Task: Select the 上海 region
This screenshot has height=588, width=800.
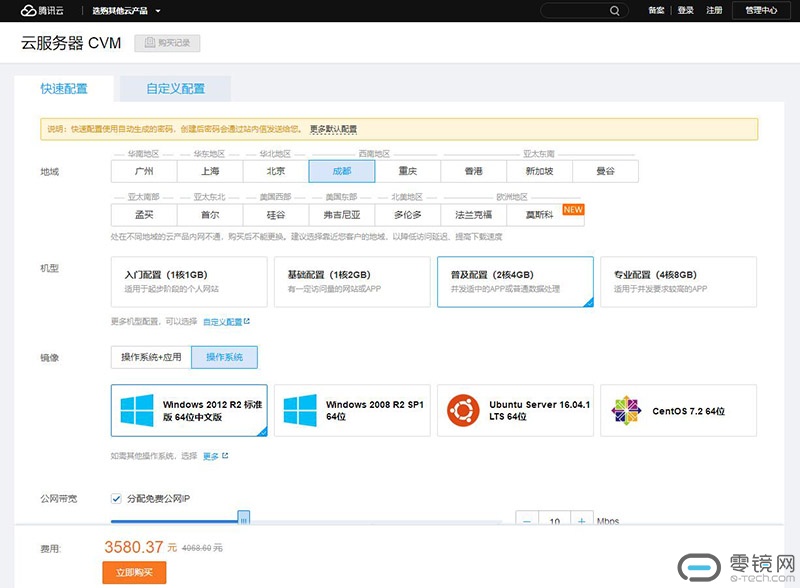Action: [x=210, y=171]
